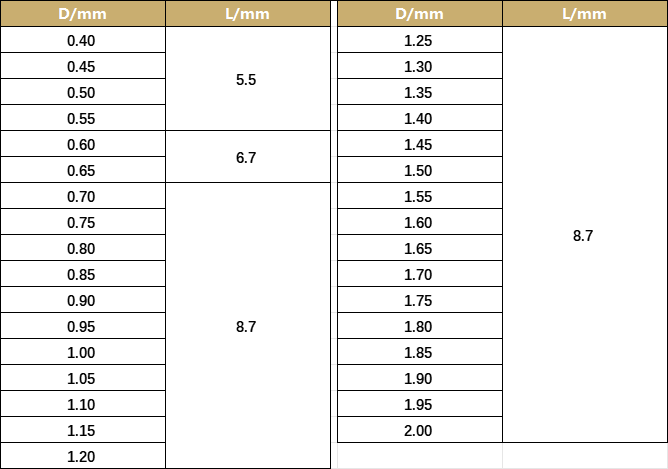Image resolution: width=668 pixels, height=469 pixels.
Task: Click the 5.5 merged length cell
Action: pyautogui.click(x=248, y=79)
